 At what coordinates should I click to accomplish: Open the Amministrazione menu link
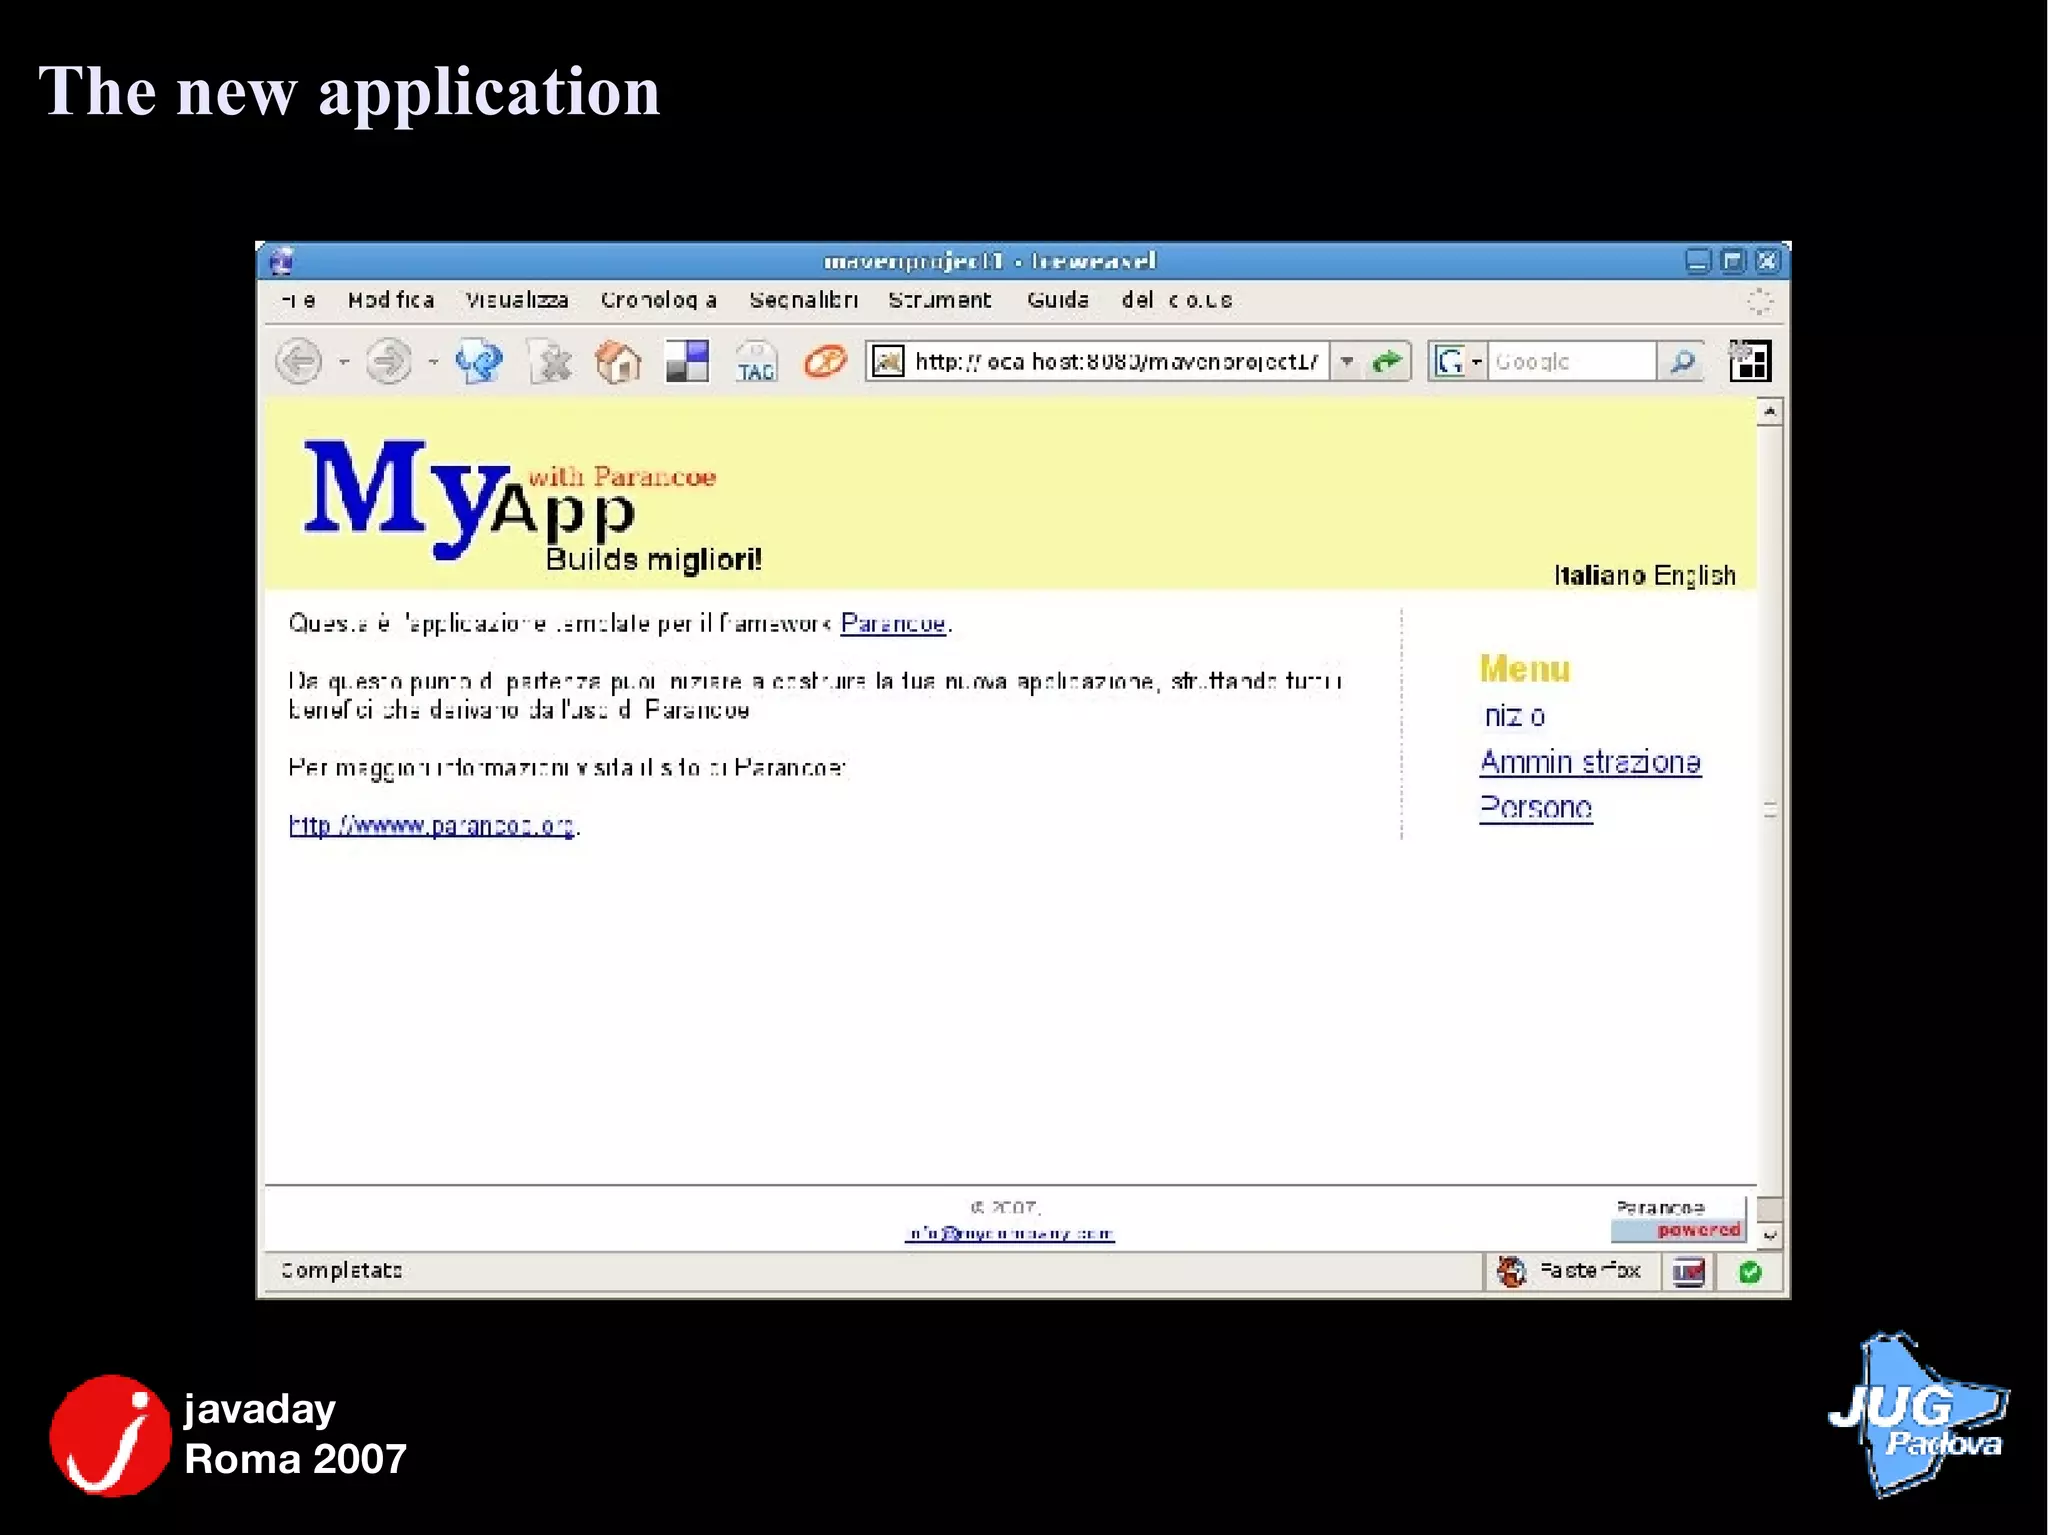[1590, 762]
